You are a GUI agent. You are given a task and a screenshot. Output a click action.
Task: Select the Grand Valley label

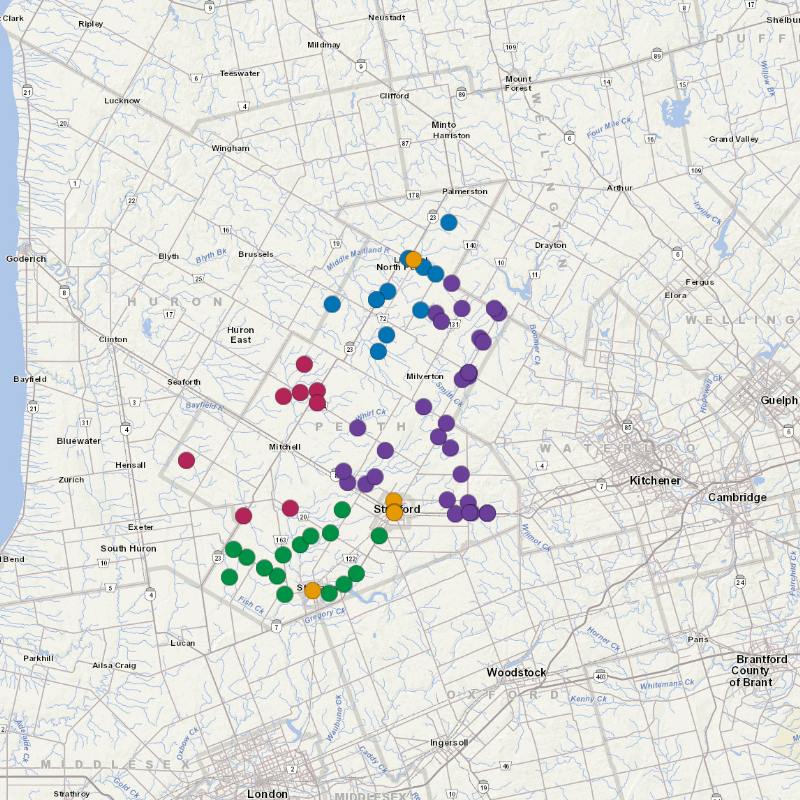(733, 139)
